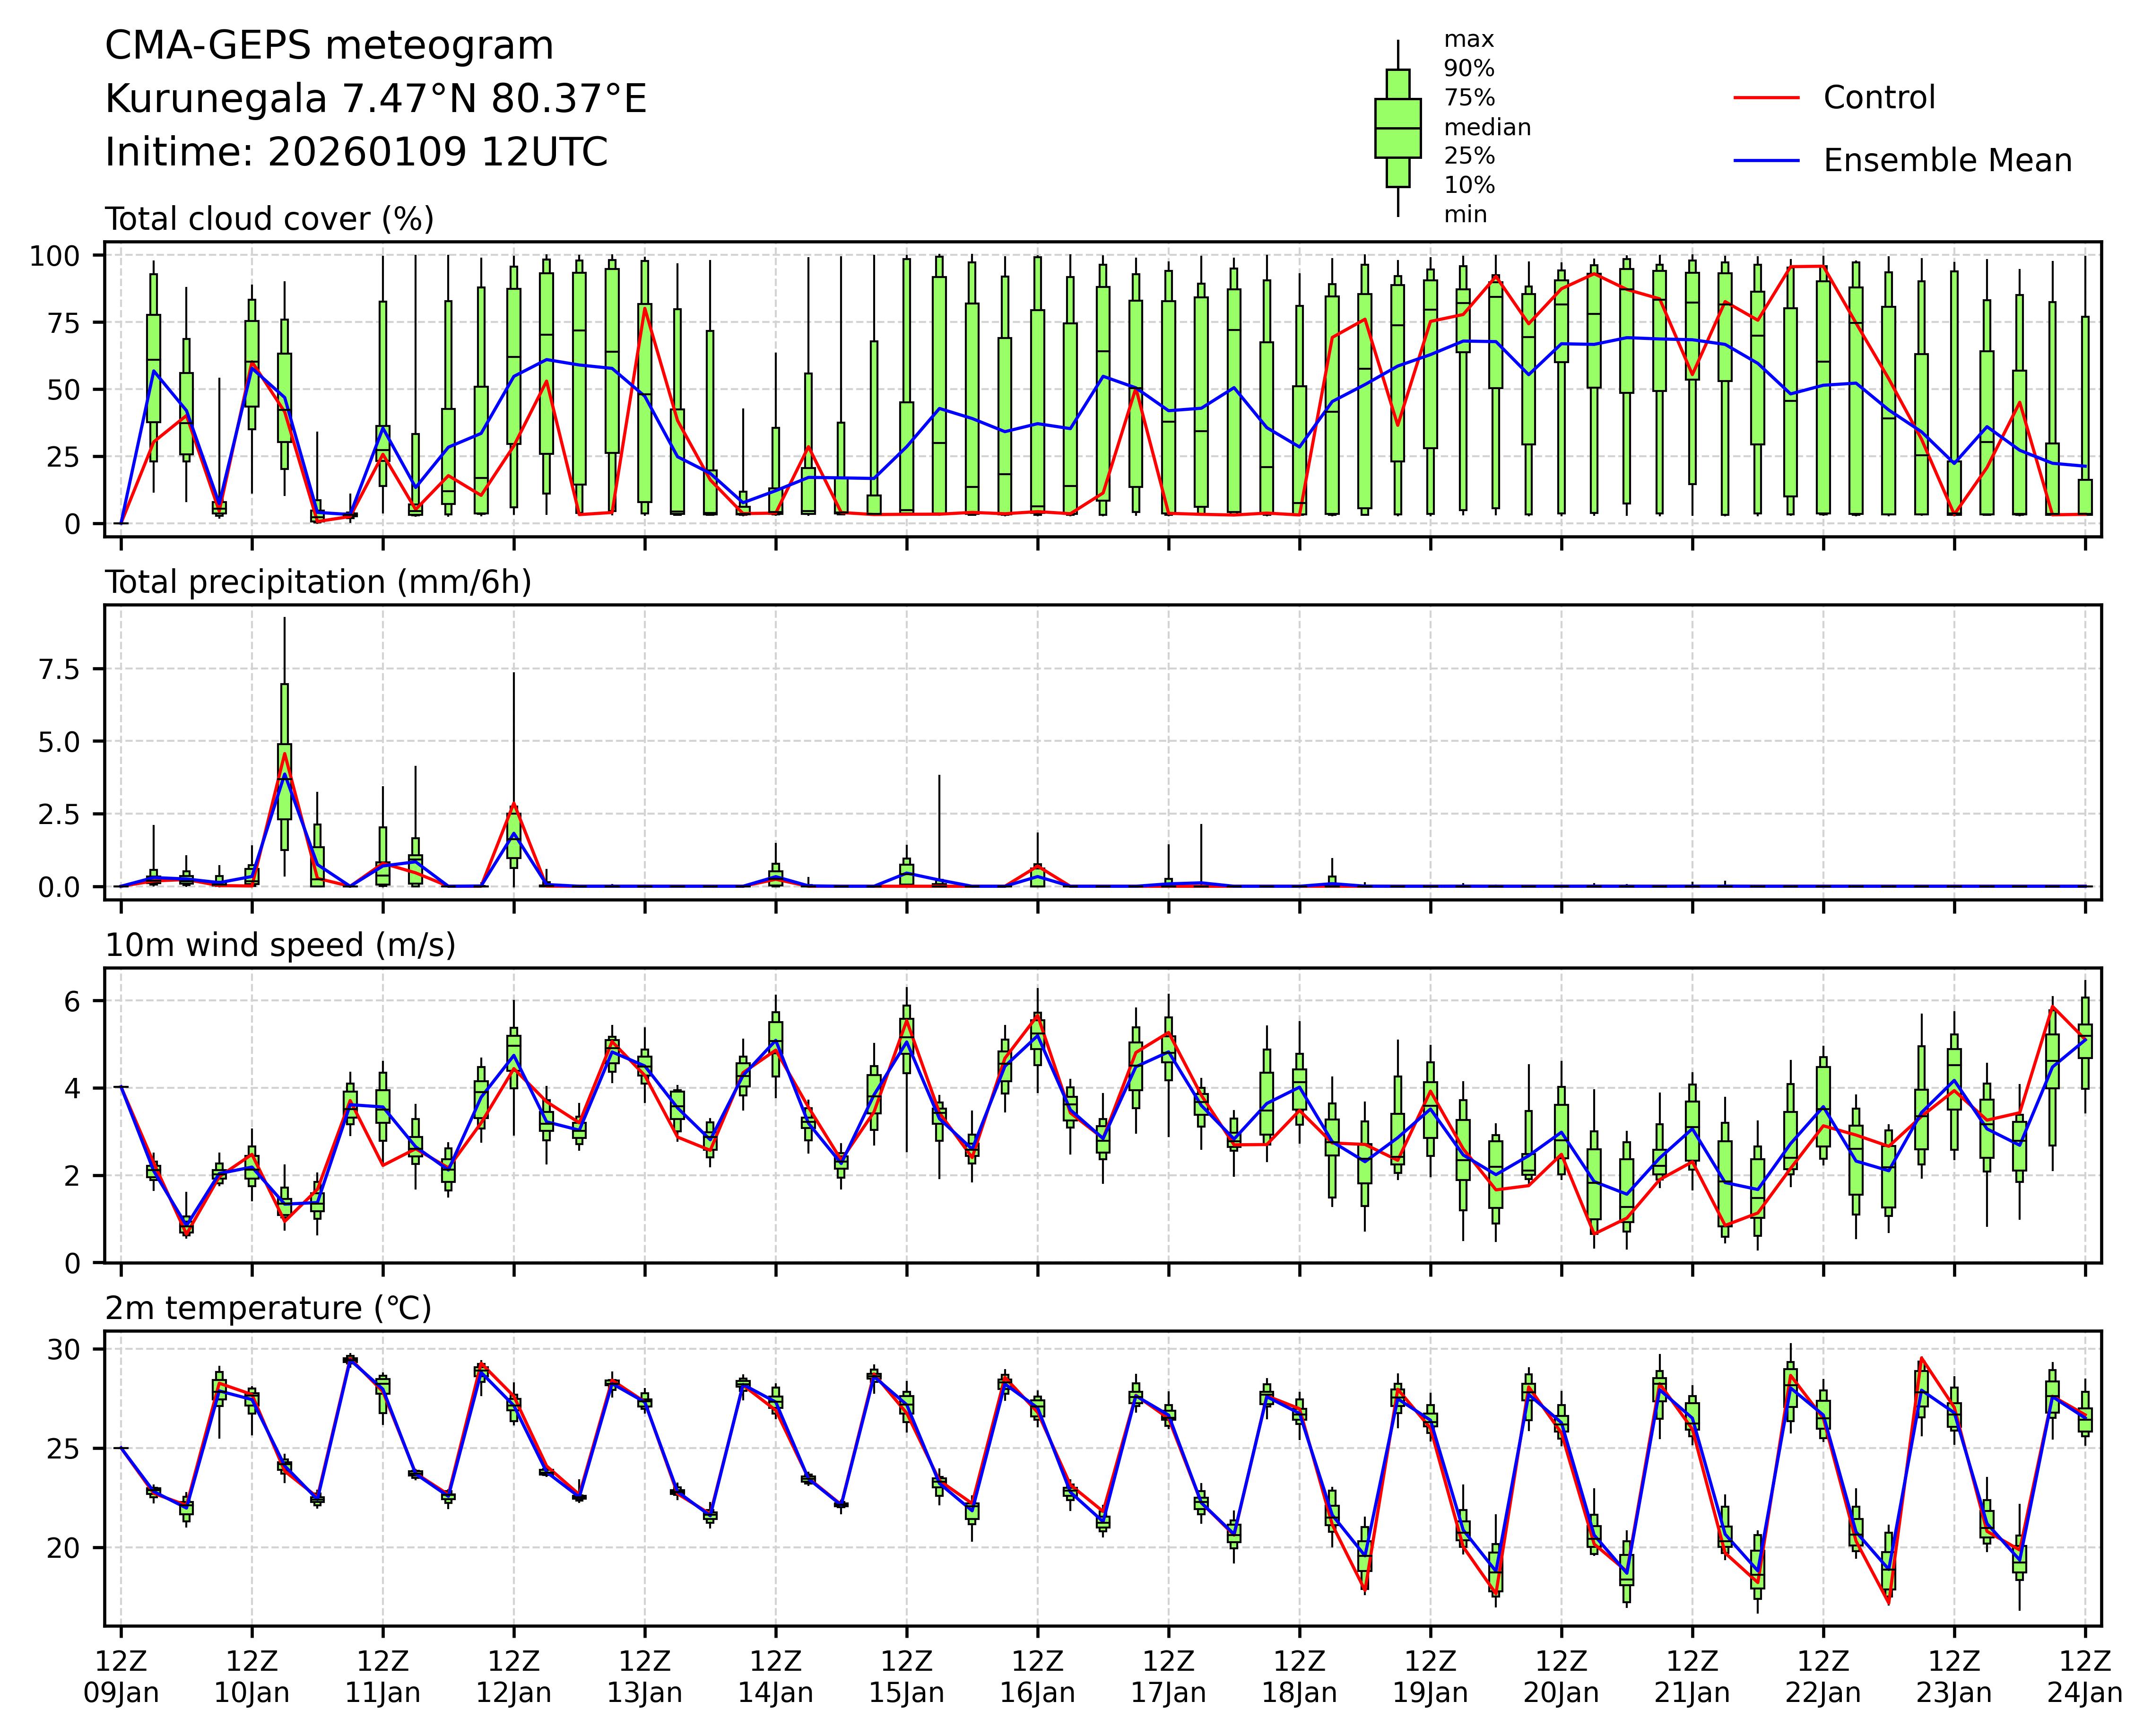Click the 'Total precipitation (mm/6h)' panel title
Viewport: 2152px width, 1736px height.
tap(318, 582)
